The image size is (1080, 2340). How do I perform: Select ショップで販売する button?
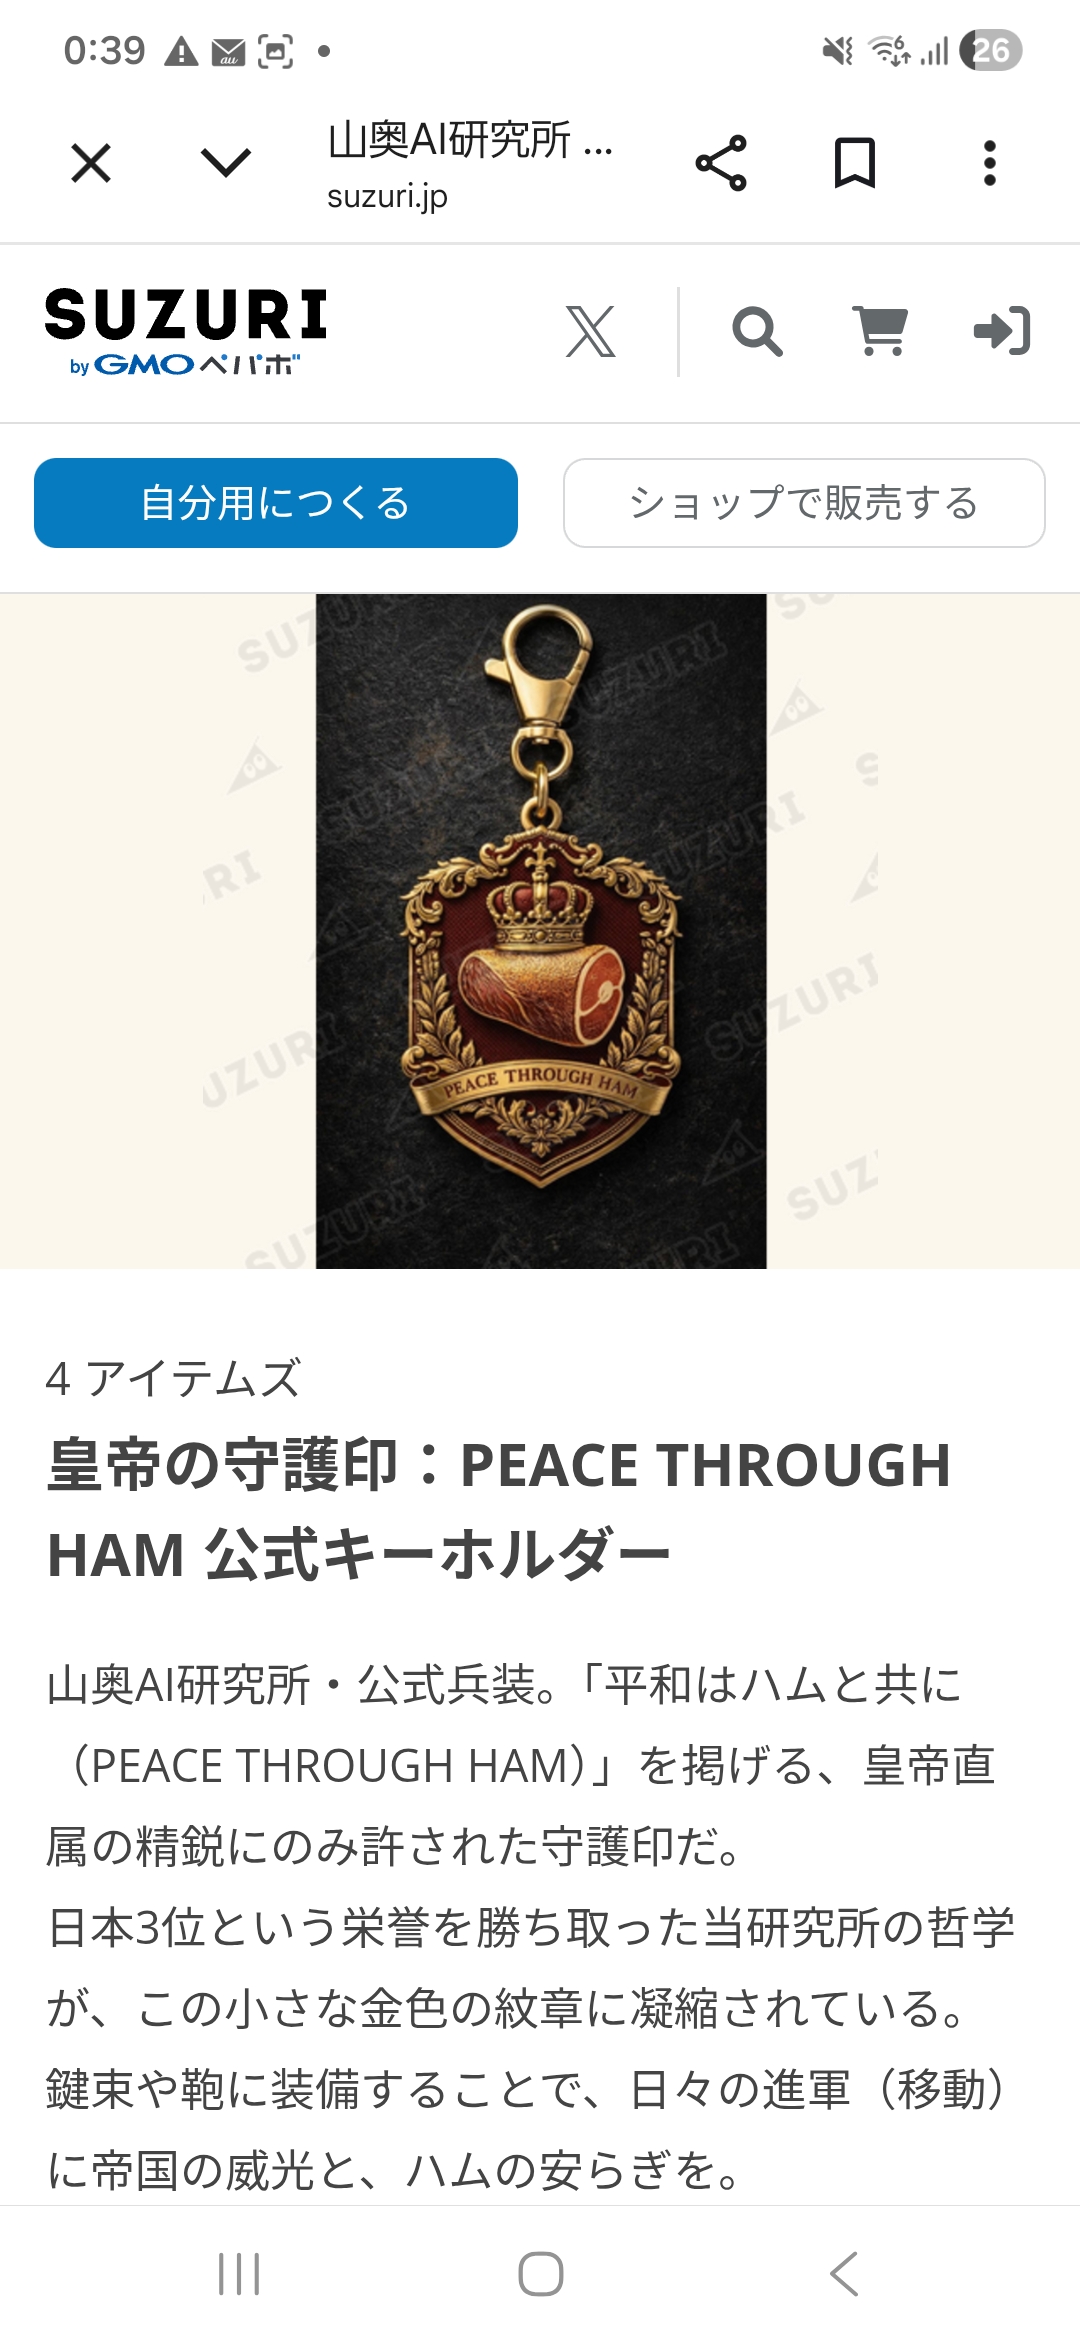804,503
